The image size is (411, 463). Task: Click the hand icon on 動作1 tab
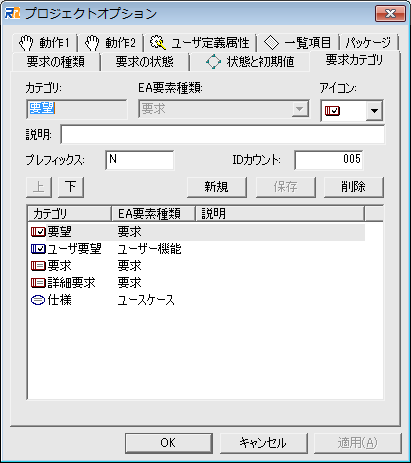[26, 43]
